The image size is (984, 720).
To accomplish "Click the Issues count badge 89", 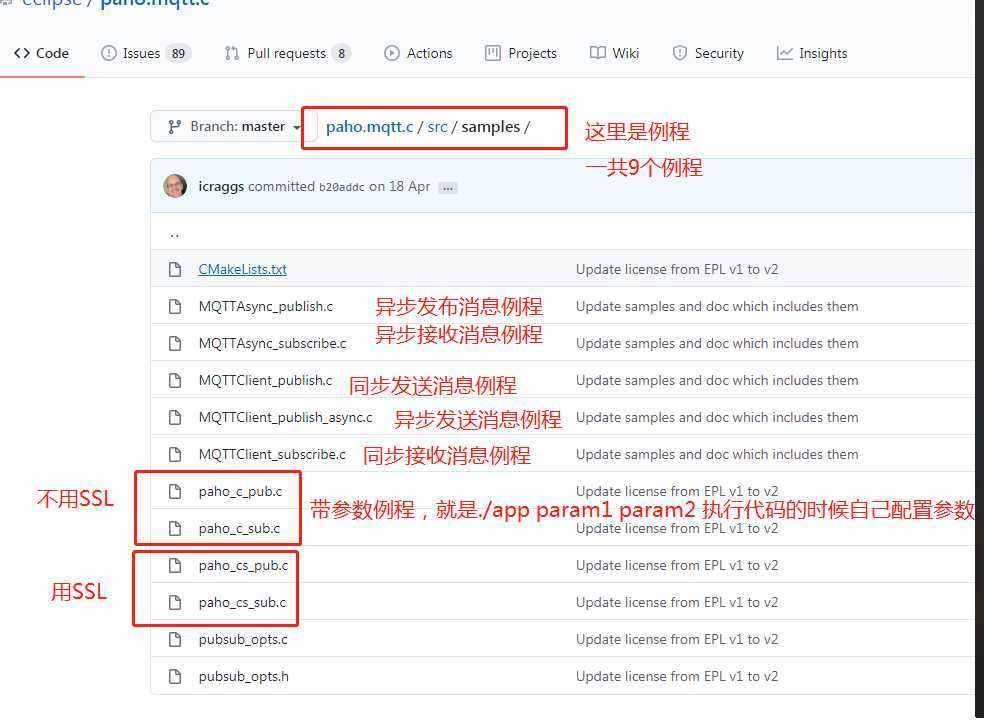I will click(178, 53).
